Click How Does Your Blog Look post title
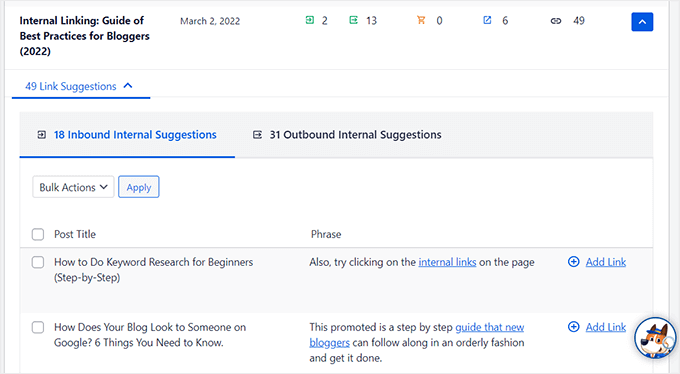680x374 pixels. coord(150,335)
